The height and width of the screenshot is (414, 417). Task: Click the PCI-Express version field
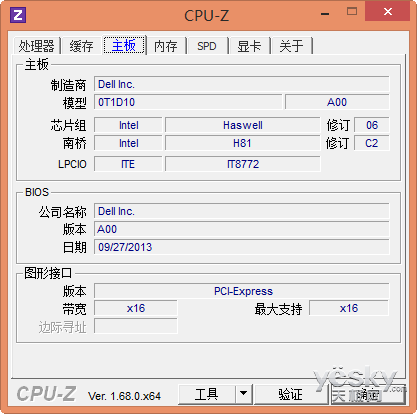[x=242, y=291]
